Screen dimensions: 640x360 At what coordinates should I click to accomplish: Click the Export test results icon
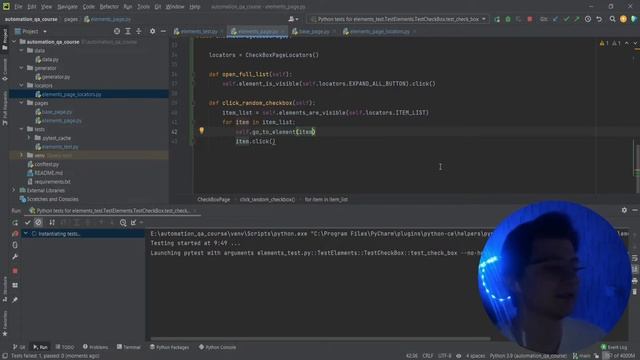pyautogui.click(x=133, y=222)
